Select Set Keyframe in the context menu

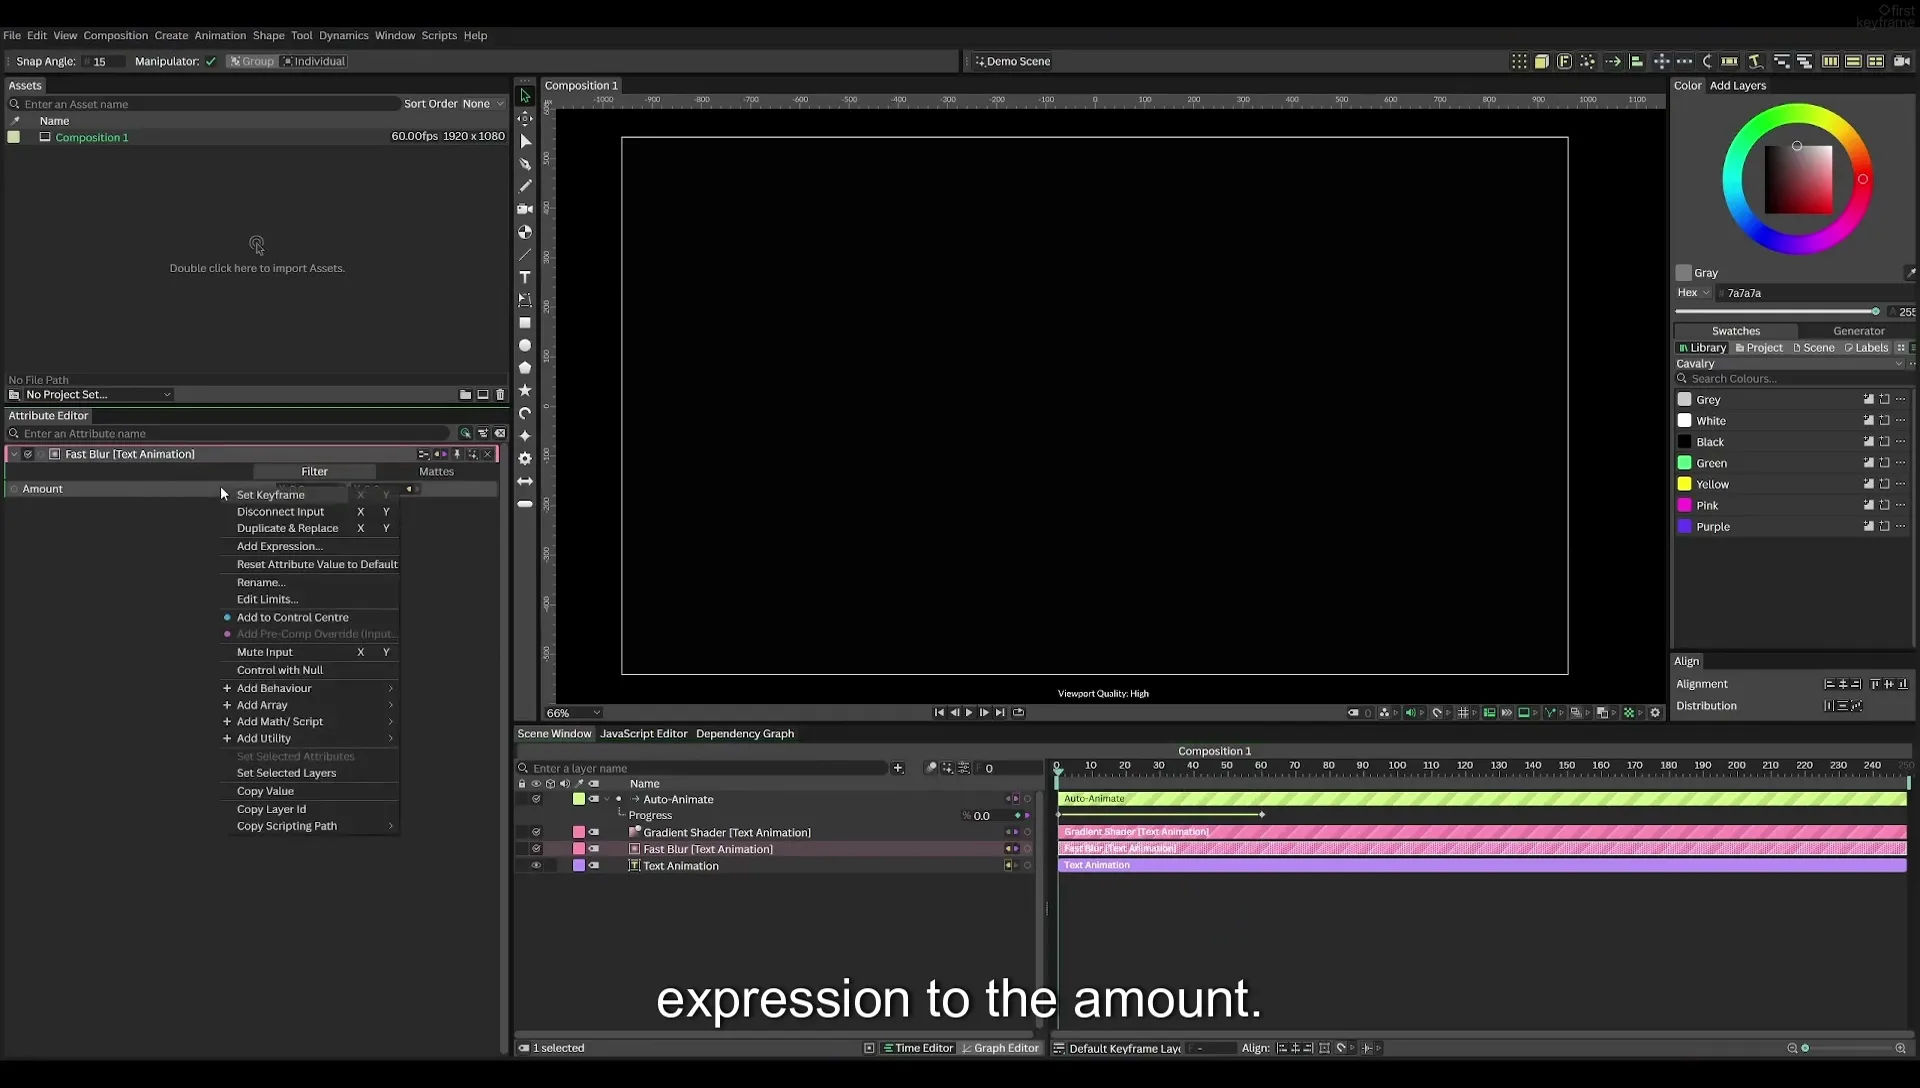tap(271, 495)
